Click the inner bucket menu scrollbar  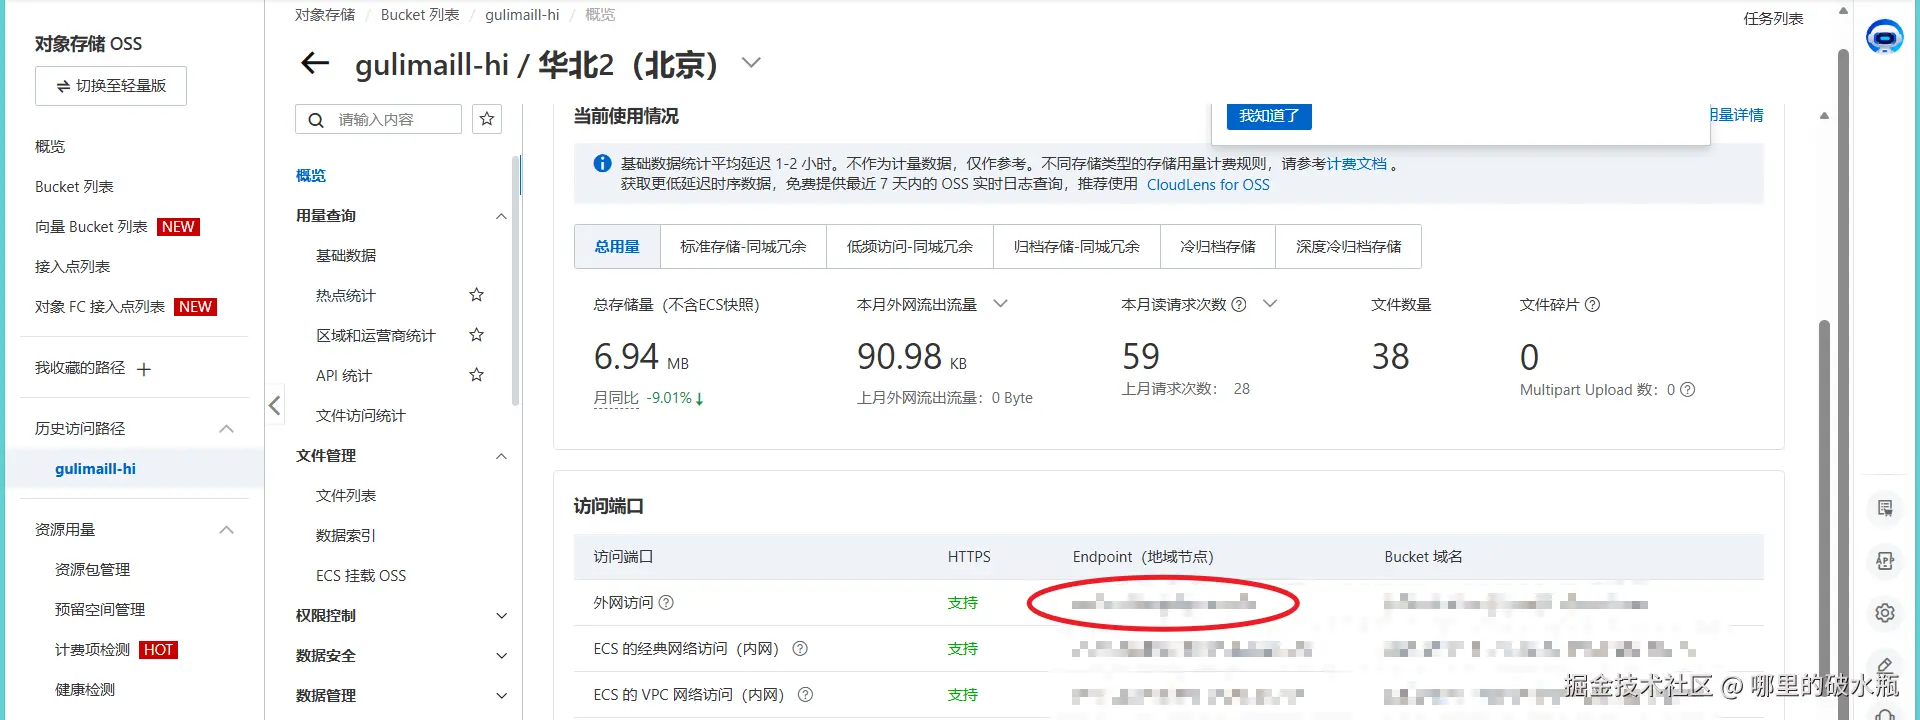click(x=516, y=280)
